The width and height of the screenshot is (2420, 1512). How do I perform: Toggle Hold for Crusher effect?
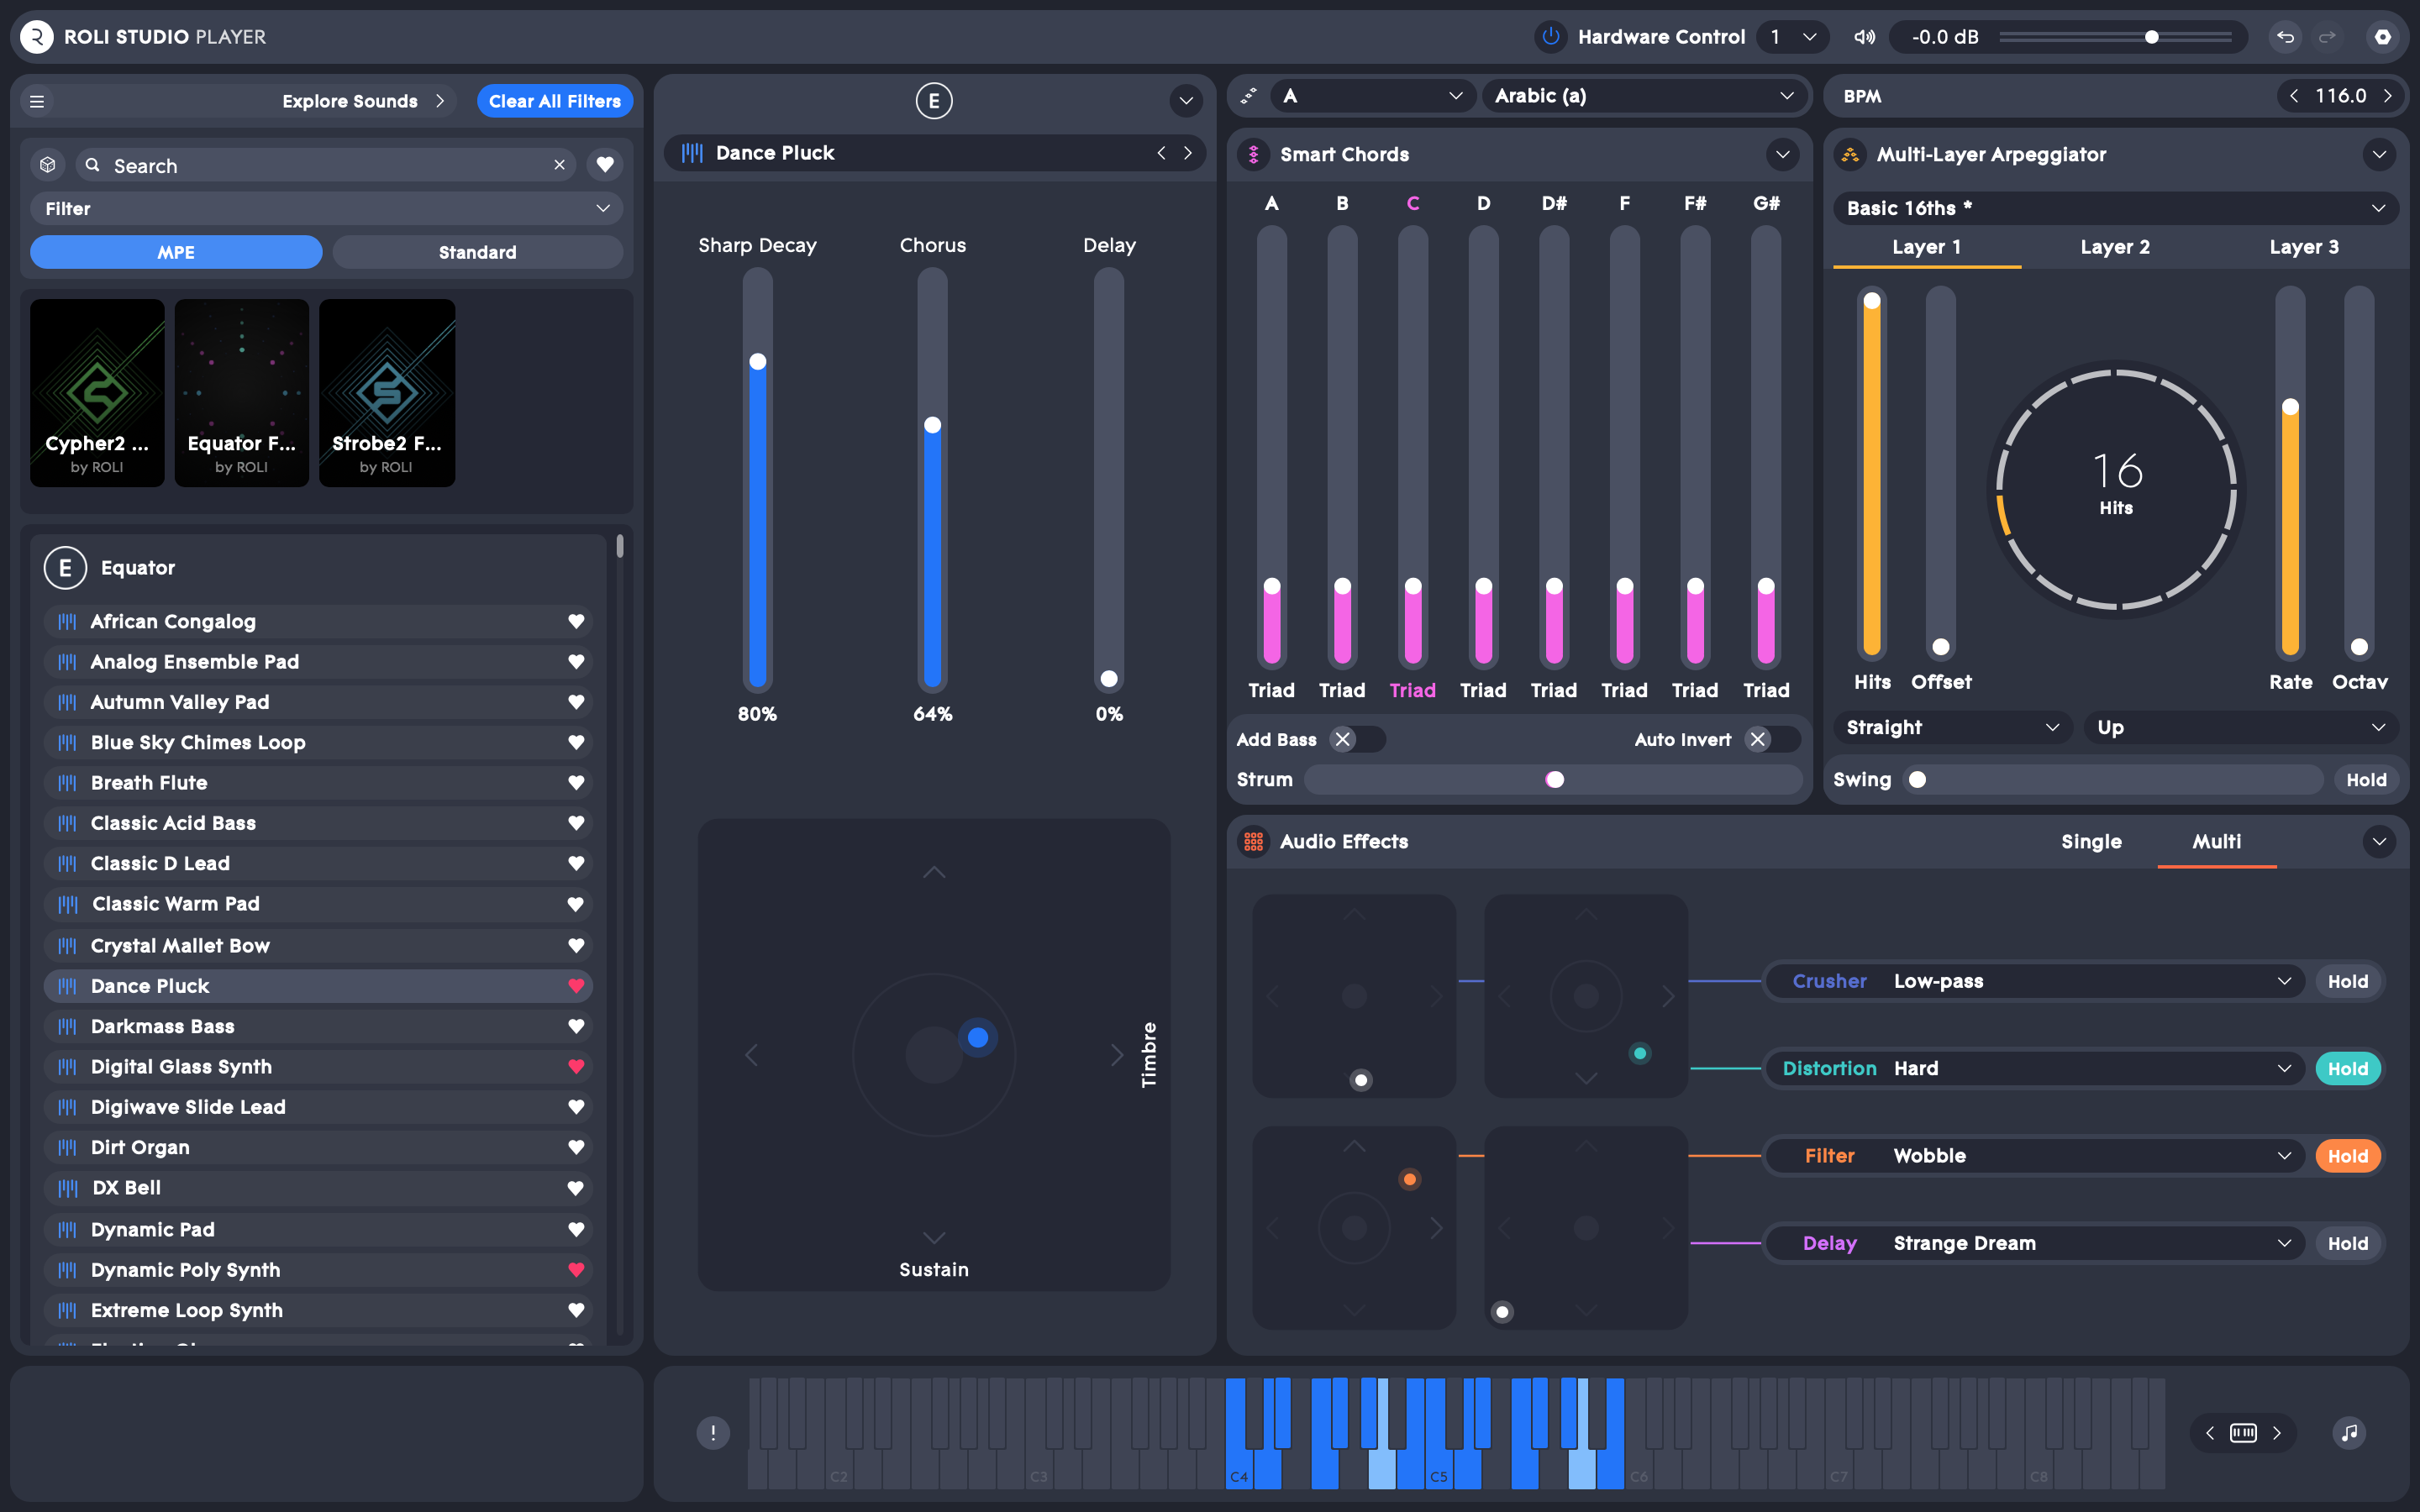tap(2347, 982)
